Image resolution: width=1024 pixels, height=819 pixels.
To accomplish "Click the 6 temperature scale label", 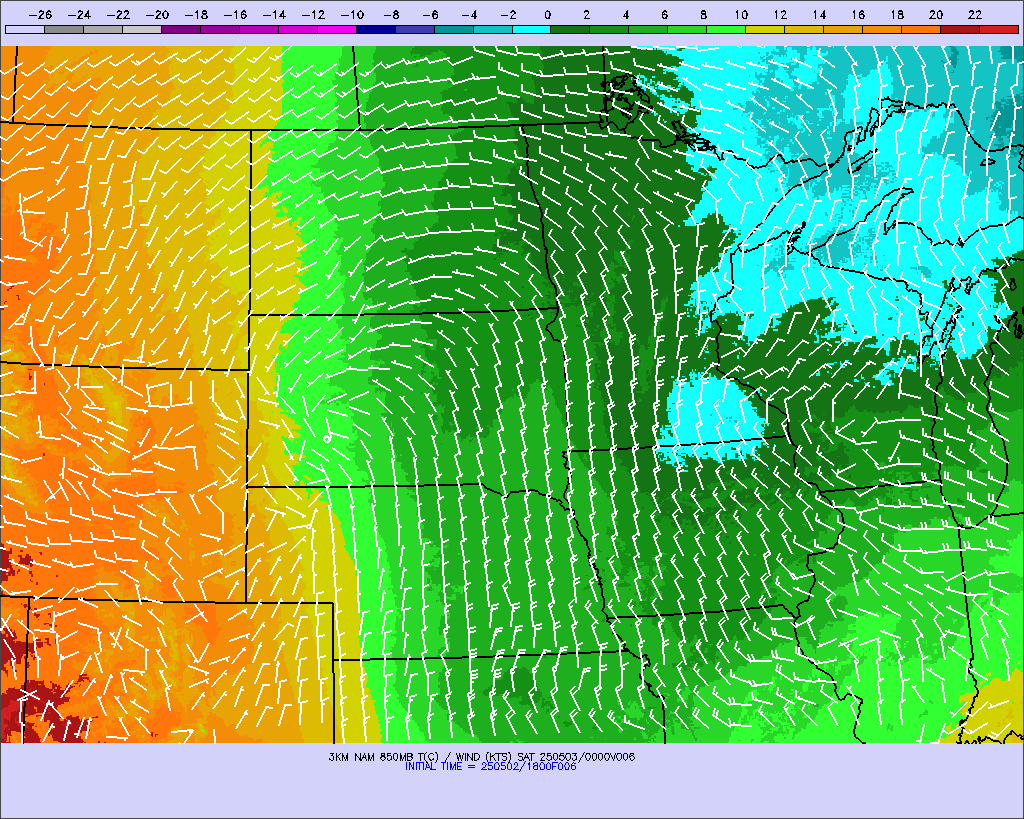I will tap(664, 14).
